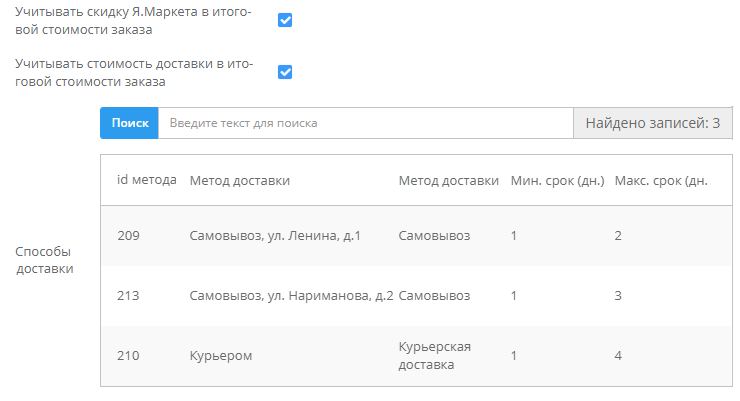Click "Самовывоз, ул. Нариманова, д.2" delivery method
This screenshot has height=401, width=740.
tap(291, 296)
